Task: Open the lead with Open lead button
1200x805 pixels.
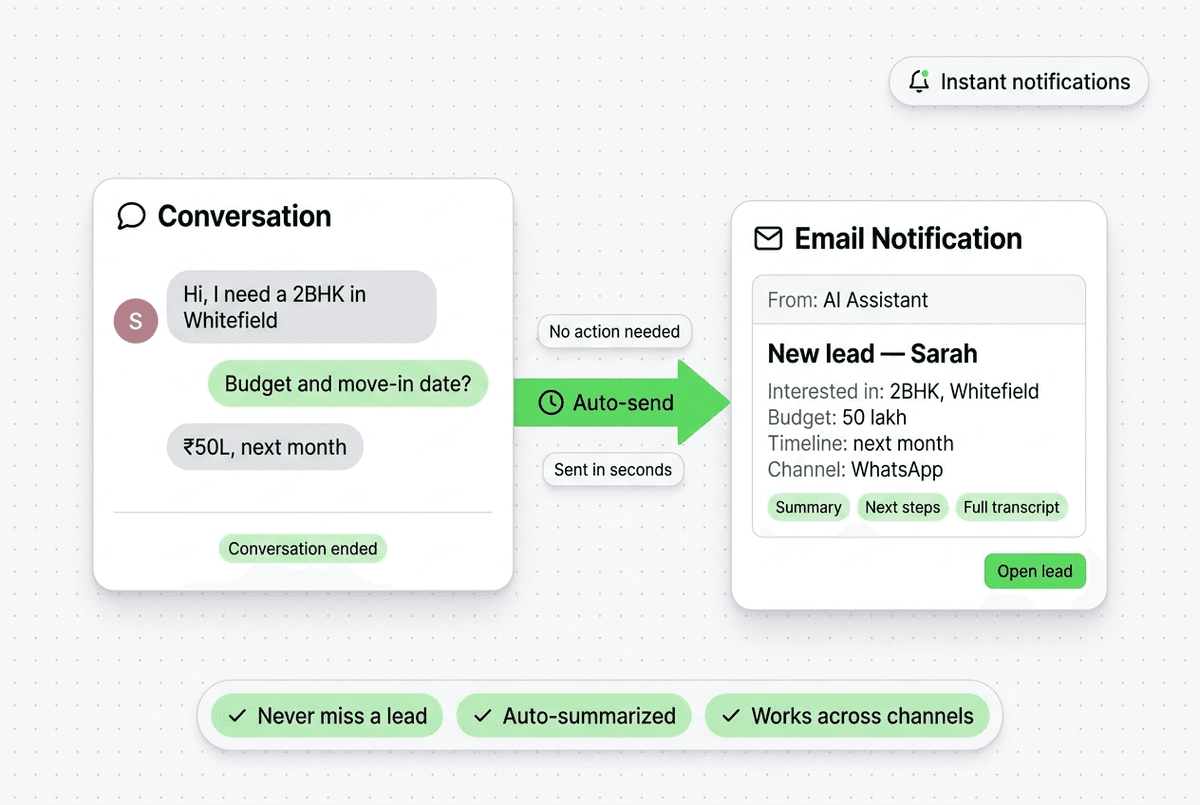Action: 1034,571
